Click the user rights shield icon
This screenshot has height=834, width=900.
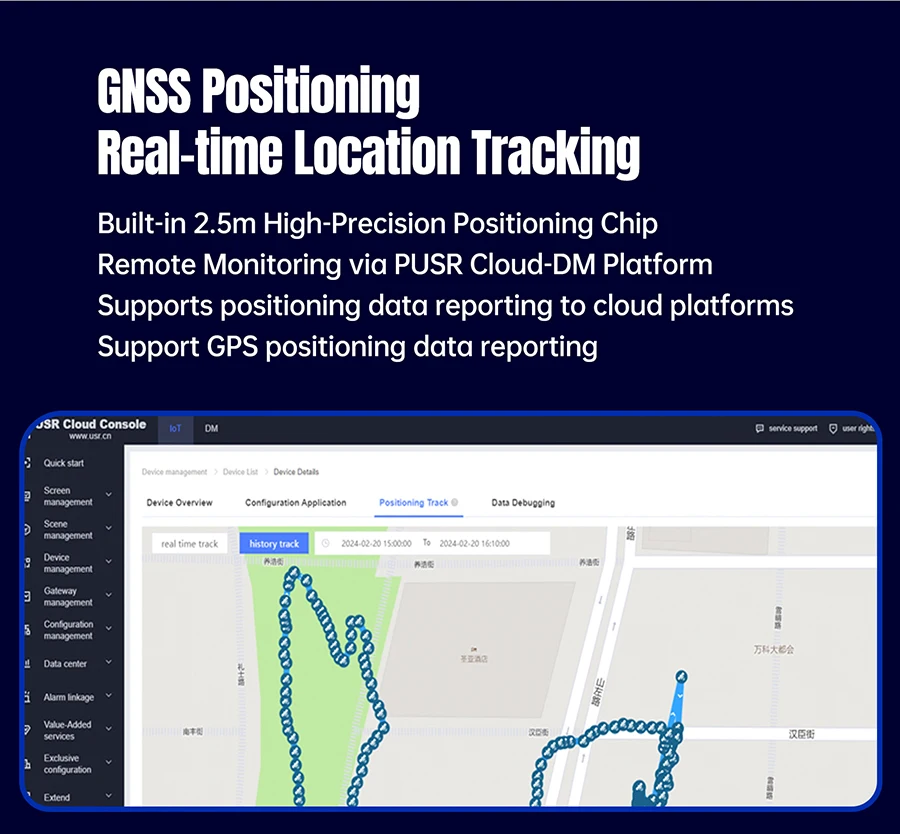click(x=833, y=429)
